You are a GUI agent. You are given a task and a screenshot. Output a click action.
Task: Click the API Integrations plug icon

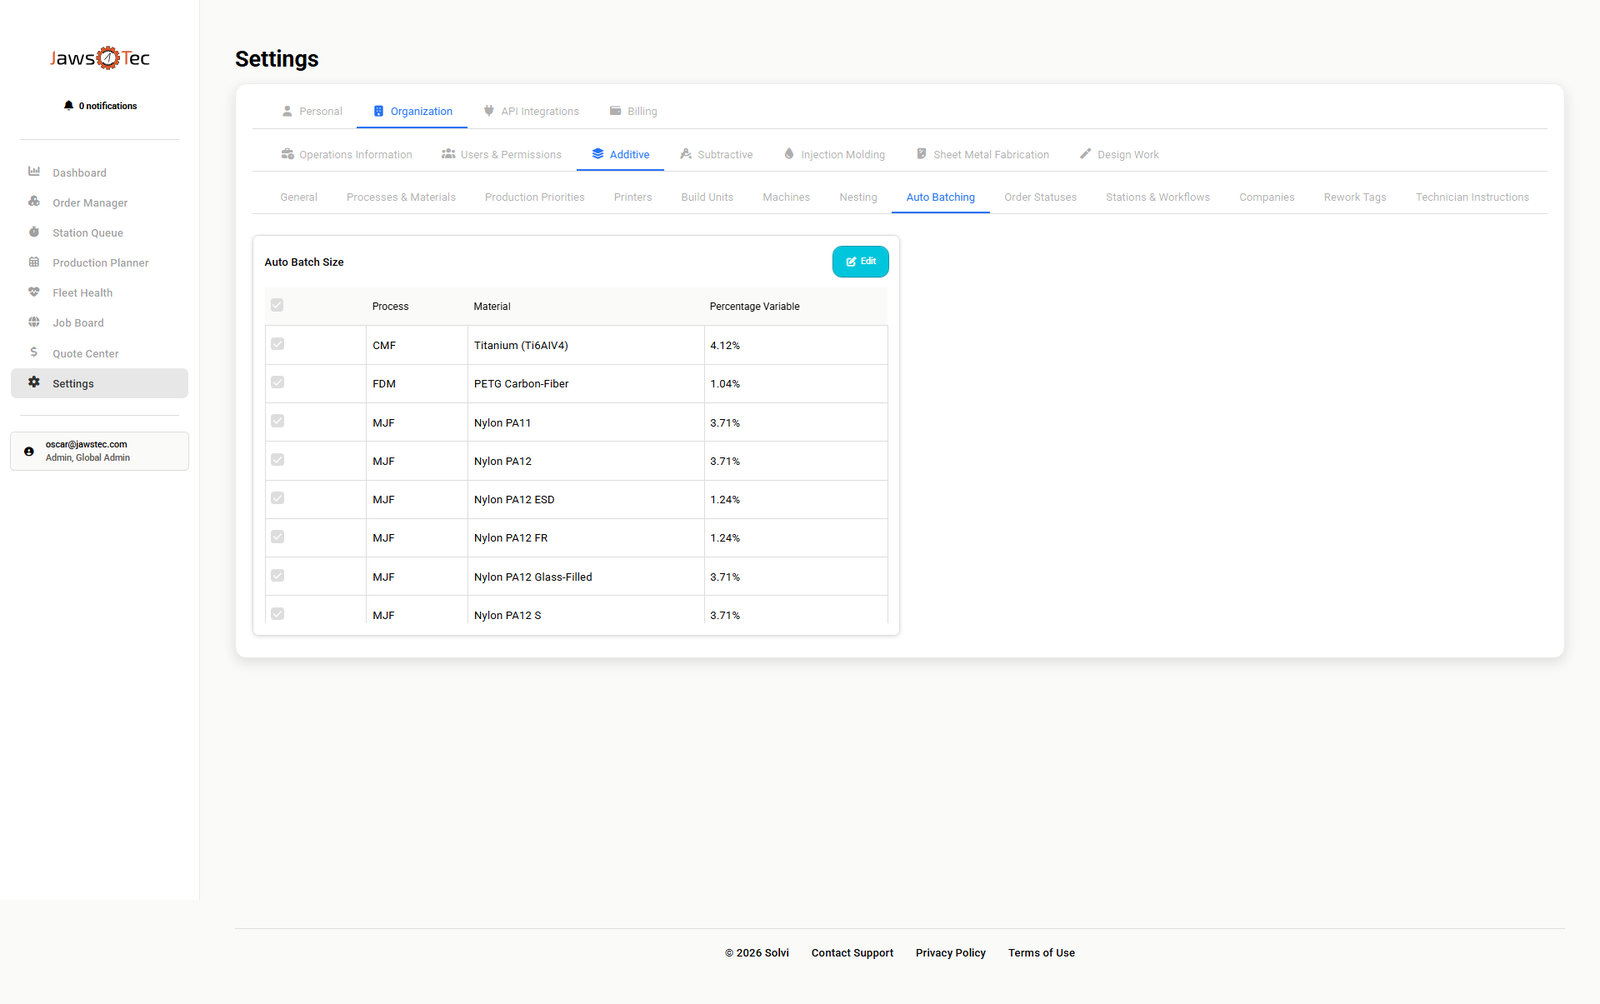click(x=489, y=111)
